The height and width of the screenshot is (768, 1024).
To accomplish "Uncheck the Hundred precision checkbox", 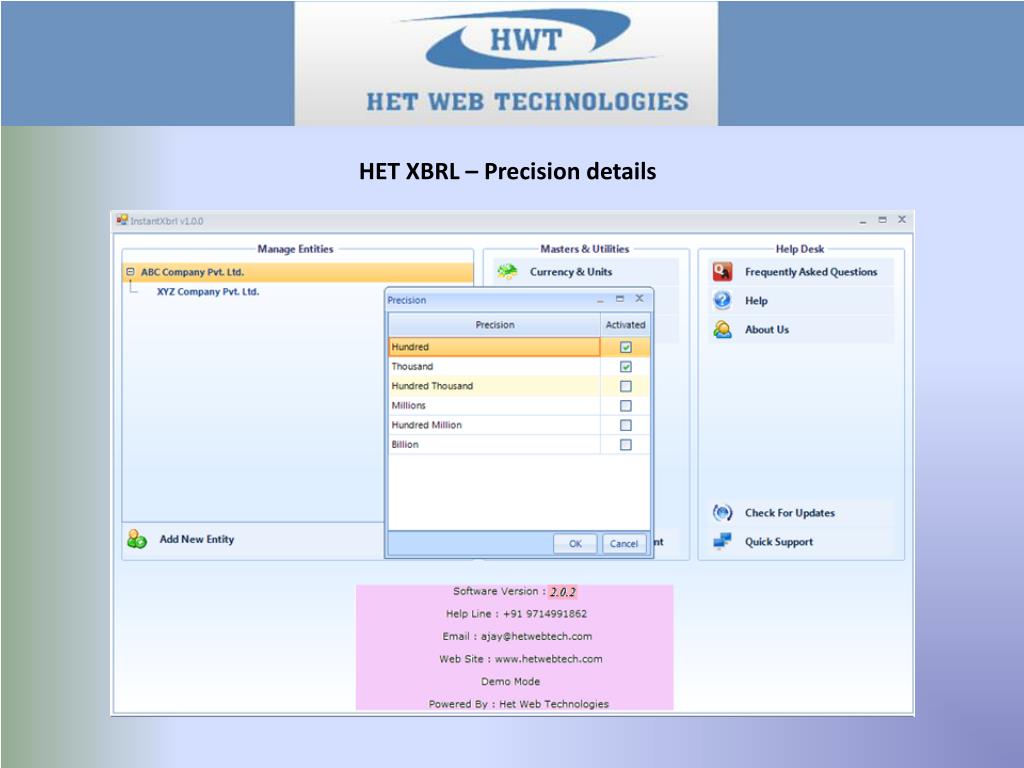I will [626, 347].
